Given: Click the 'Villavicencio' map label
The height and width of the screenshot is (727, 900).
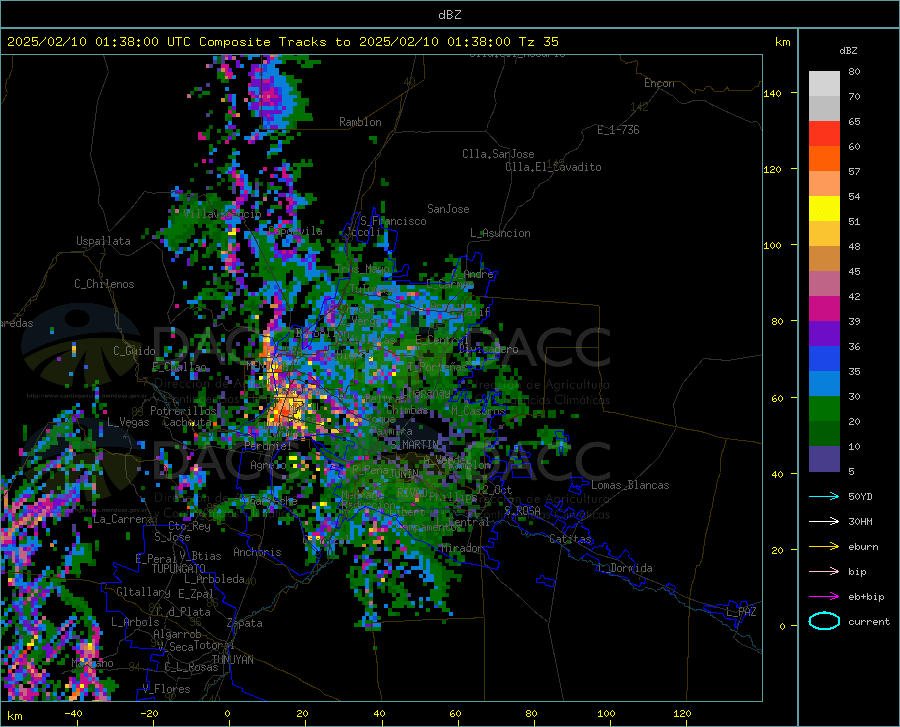Looking at the screenshot, I should click(223, 214).
